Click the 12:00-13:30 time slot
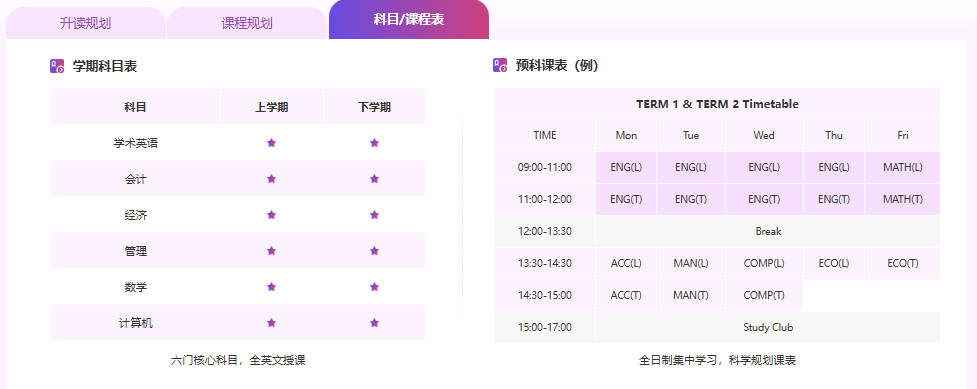 pos(545,231)
